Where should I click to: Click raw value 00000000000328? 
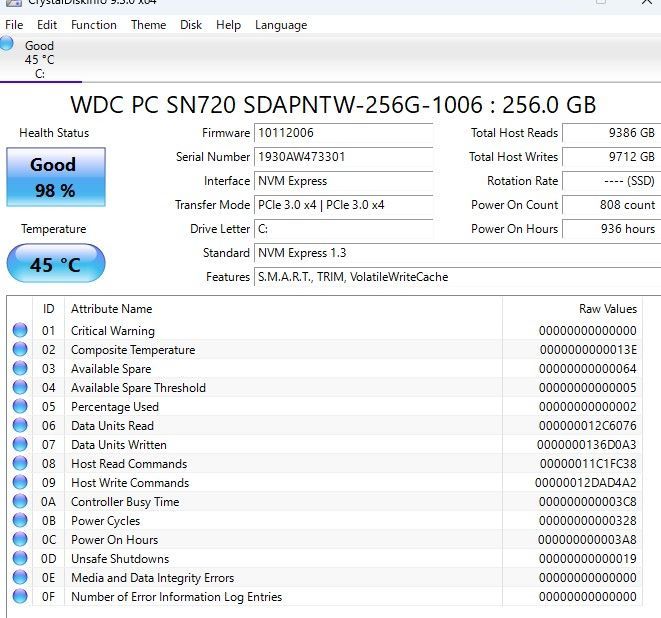(588, 521)
